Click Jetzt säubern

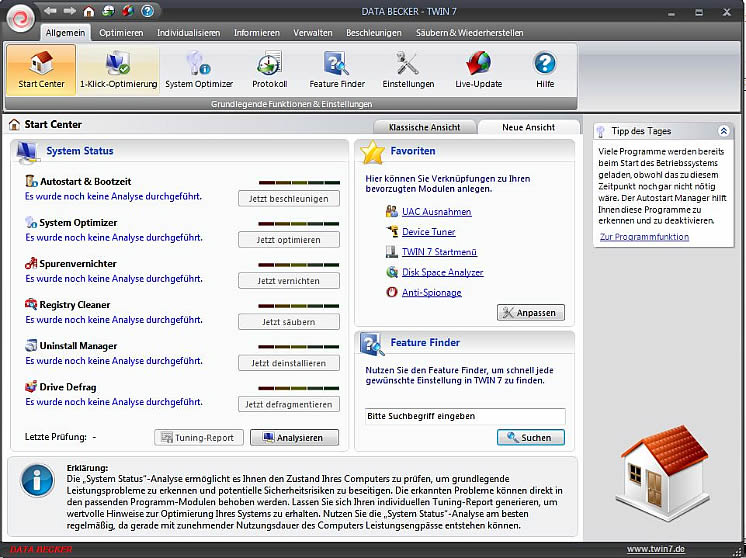point(289,322)
